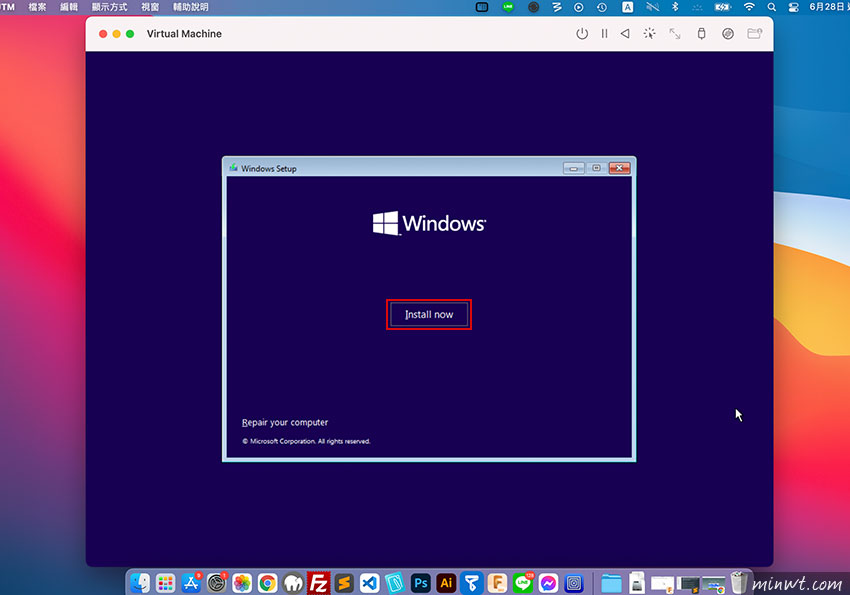Open Trash from the Dock
Viewport: 850px width, 595px height.
point(738,583)
